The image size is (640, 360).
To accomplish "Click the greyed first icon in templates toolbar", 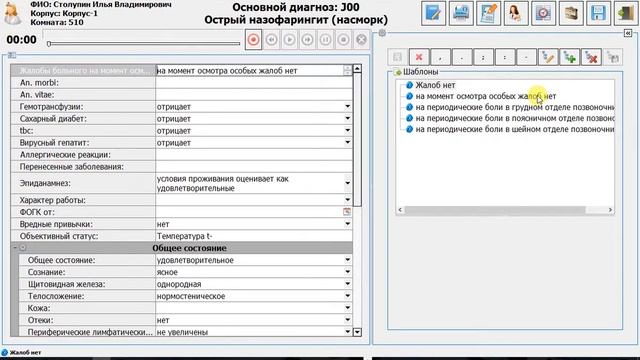I will pyautogui.click(x=397, y=58).
